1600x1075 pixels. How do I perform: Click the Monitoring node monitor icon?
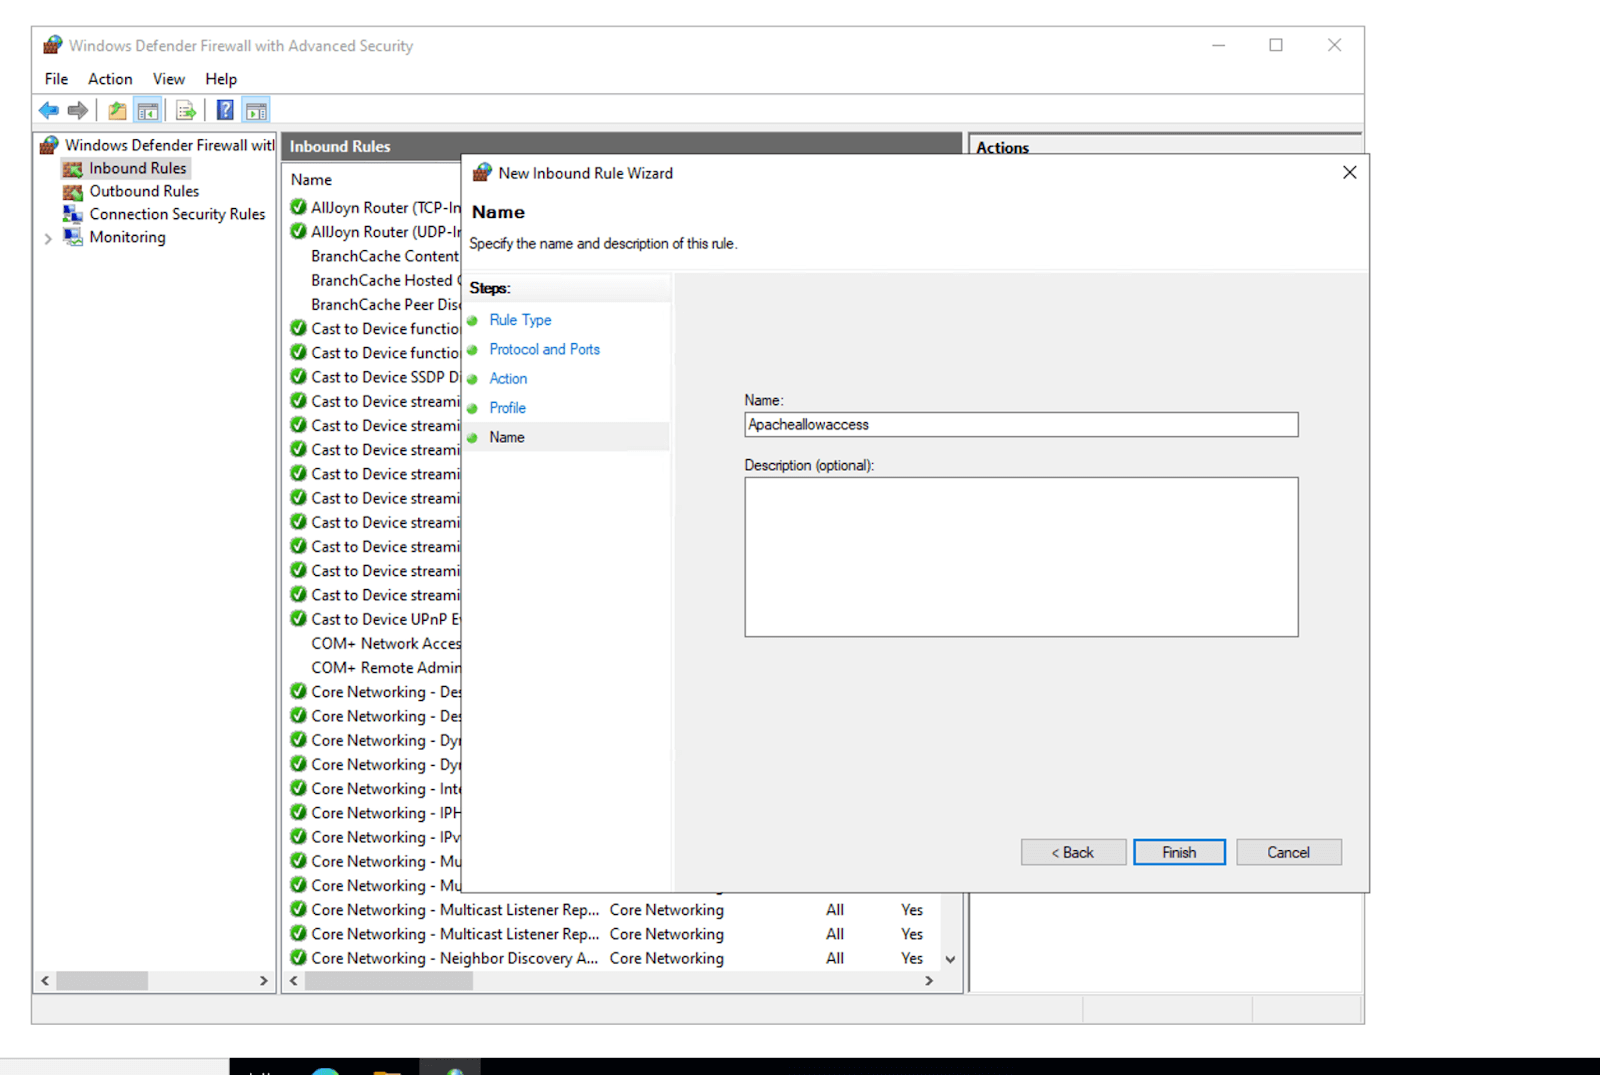pyautogui.click(x=73, y=237)
